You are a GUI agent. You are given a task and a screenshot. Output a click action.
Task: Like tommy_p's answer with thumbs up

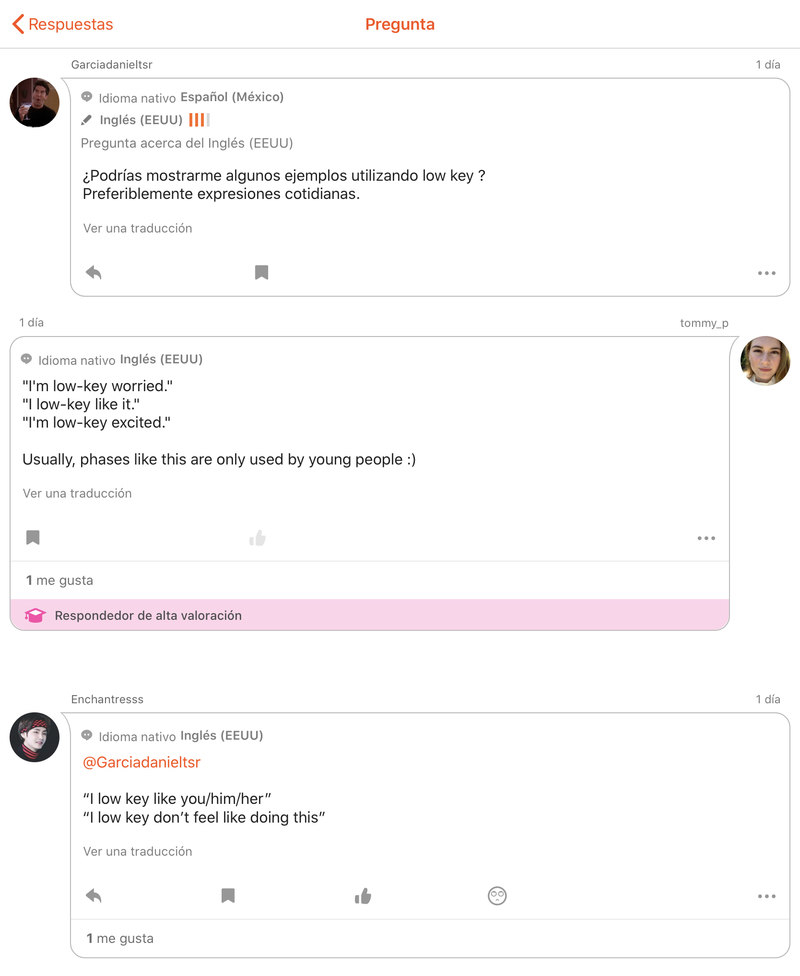[x=258, y=538]
